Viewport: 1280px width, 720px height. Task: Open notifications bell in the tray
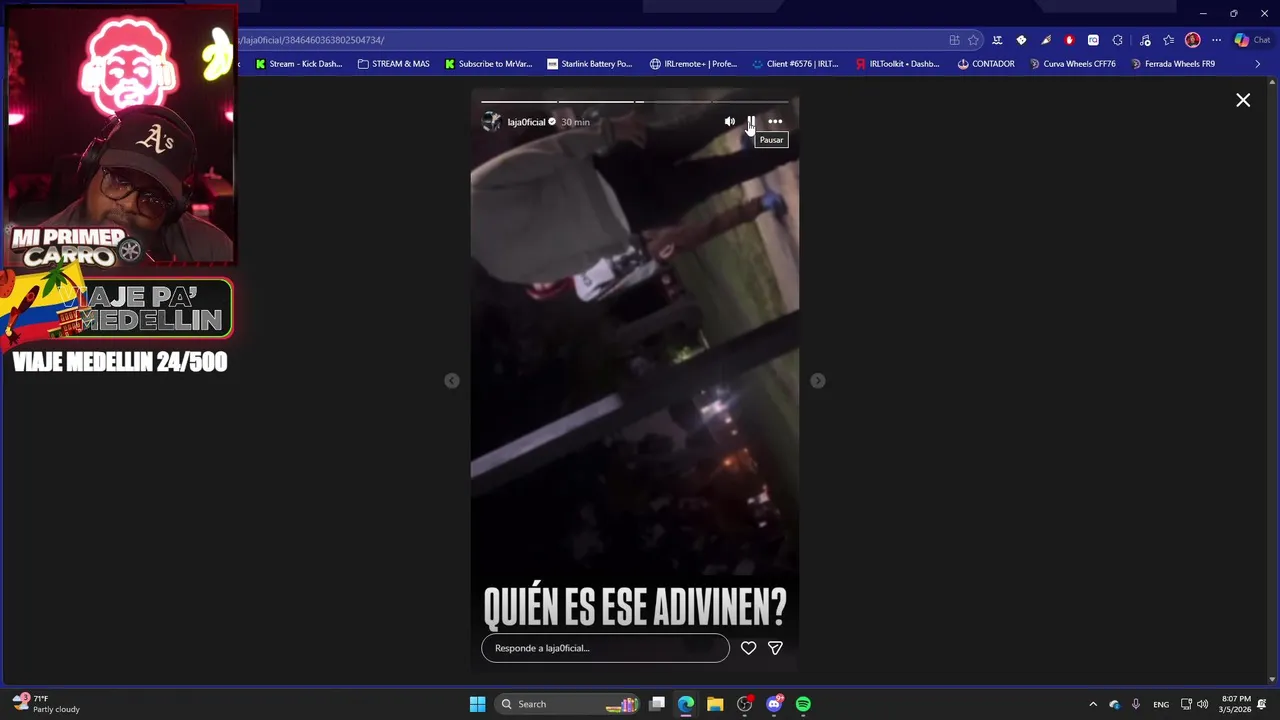[x=1262, y=704]
